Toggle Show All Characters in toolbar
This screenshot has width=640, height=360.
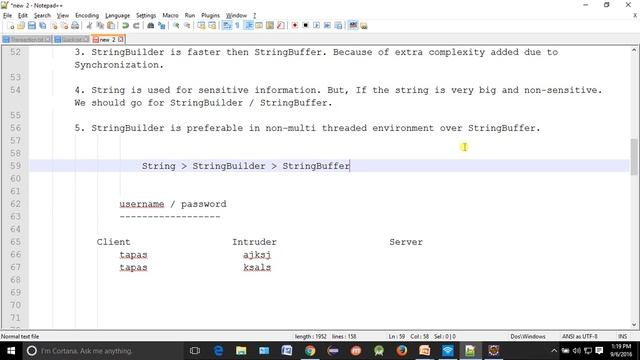[x=237, y=26]
